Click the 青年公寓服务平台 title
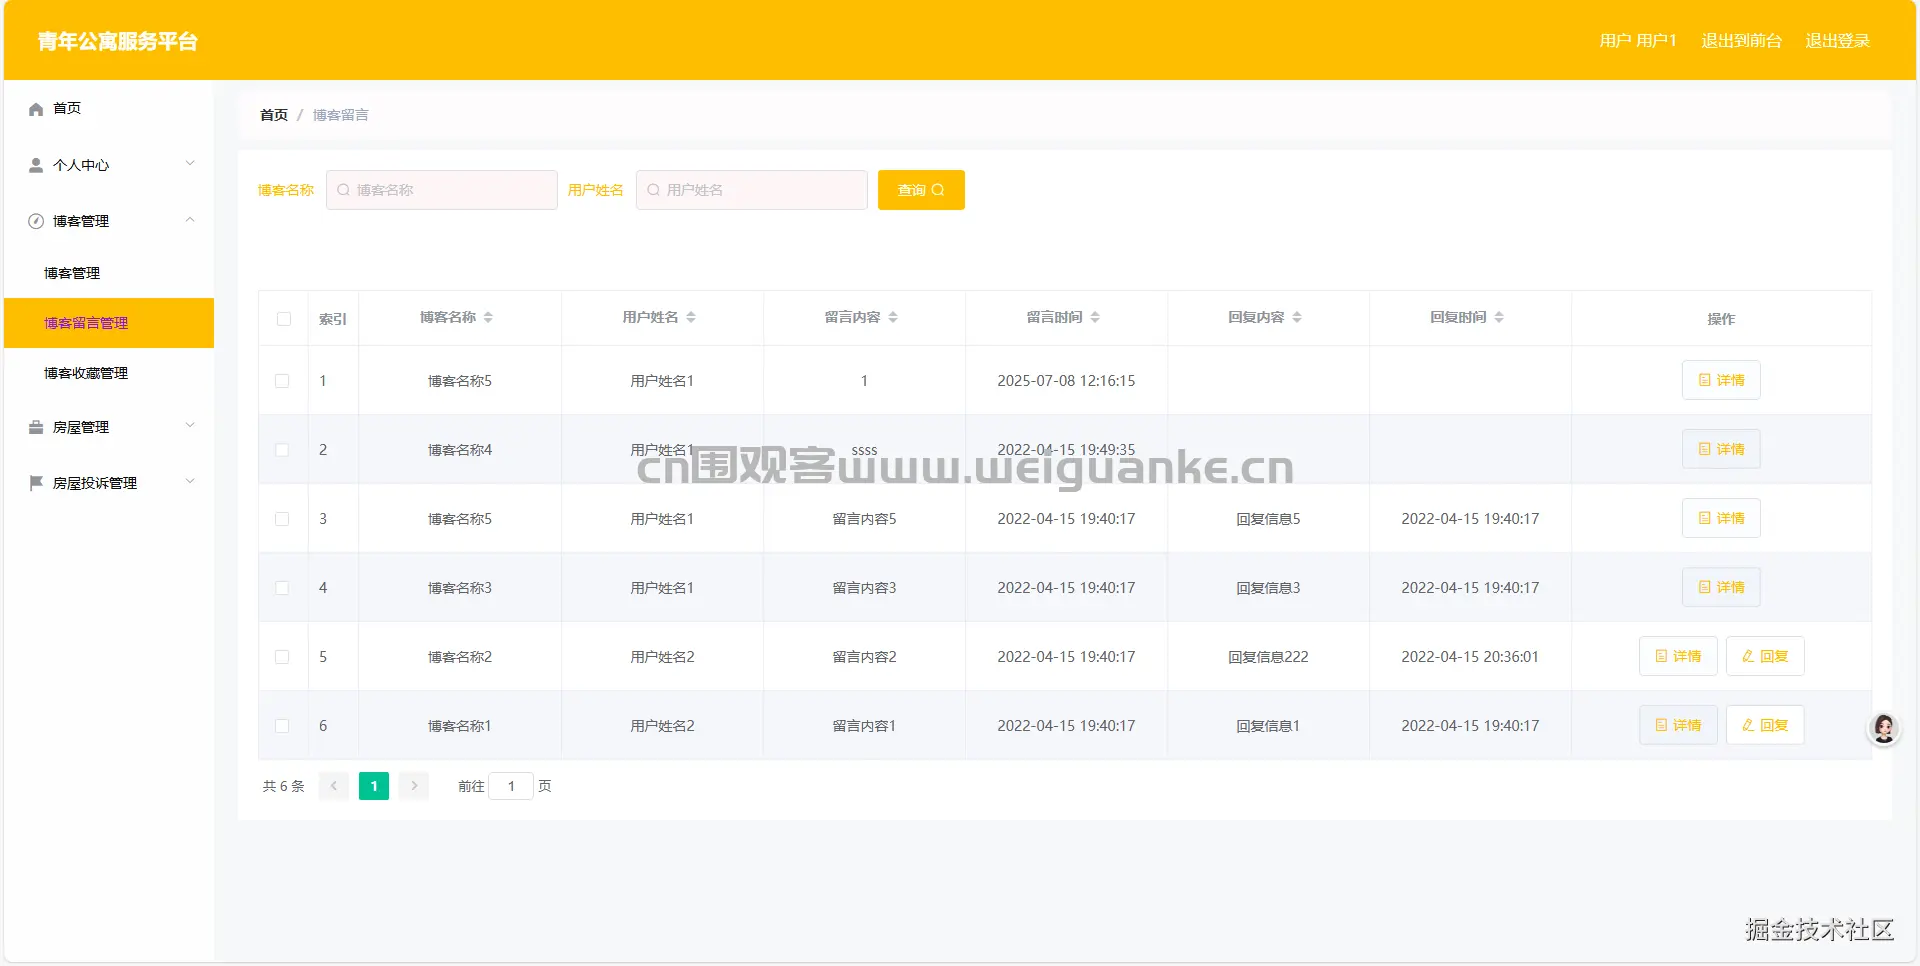 click(x=118, y=41)
